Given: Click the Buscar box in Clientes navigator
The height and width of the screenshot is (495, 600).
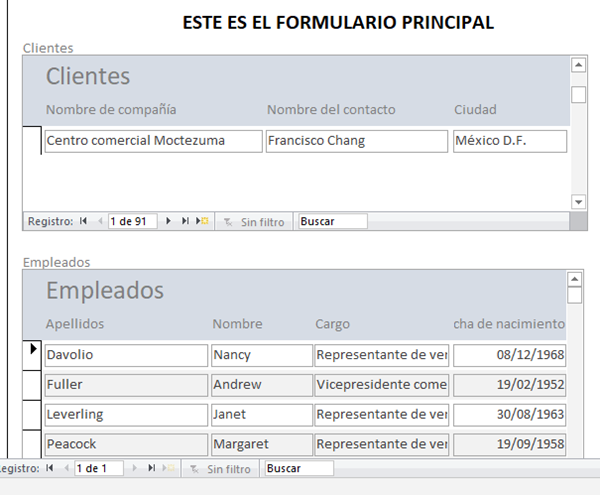Looking at the screenshot, I should 332,221.
